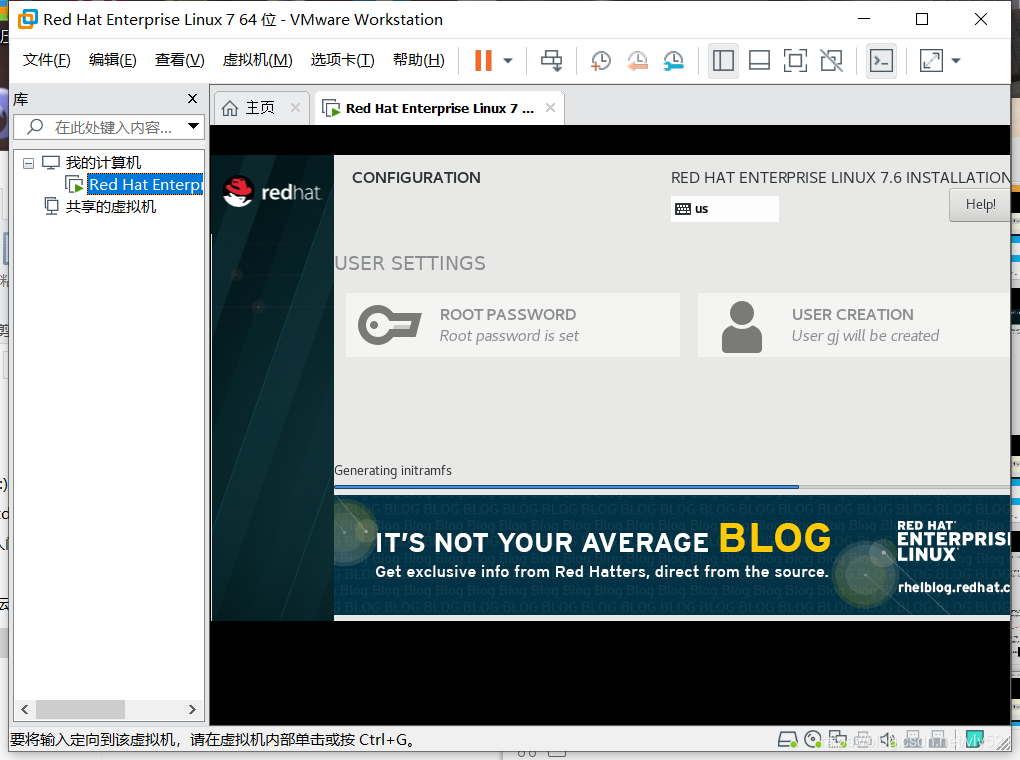Select 我的计算机 tree item
The width and height of the screenshot is (1020, 760).
coord(103,163)
